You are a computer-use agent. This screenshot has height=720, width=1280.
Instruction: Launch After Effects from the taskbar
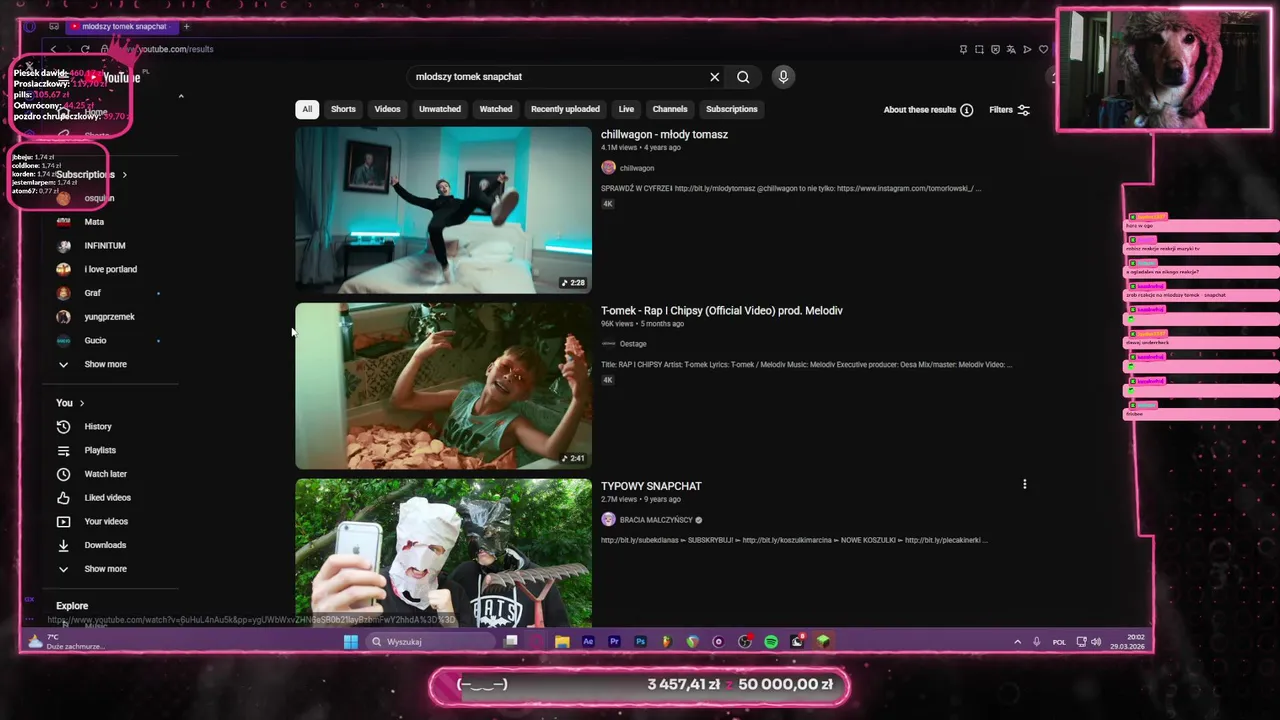[588, 642]
